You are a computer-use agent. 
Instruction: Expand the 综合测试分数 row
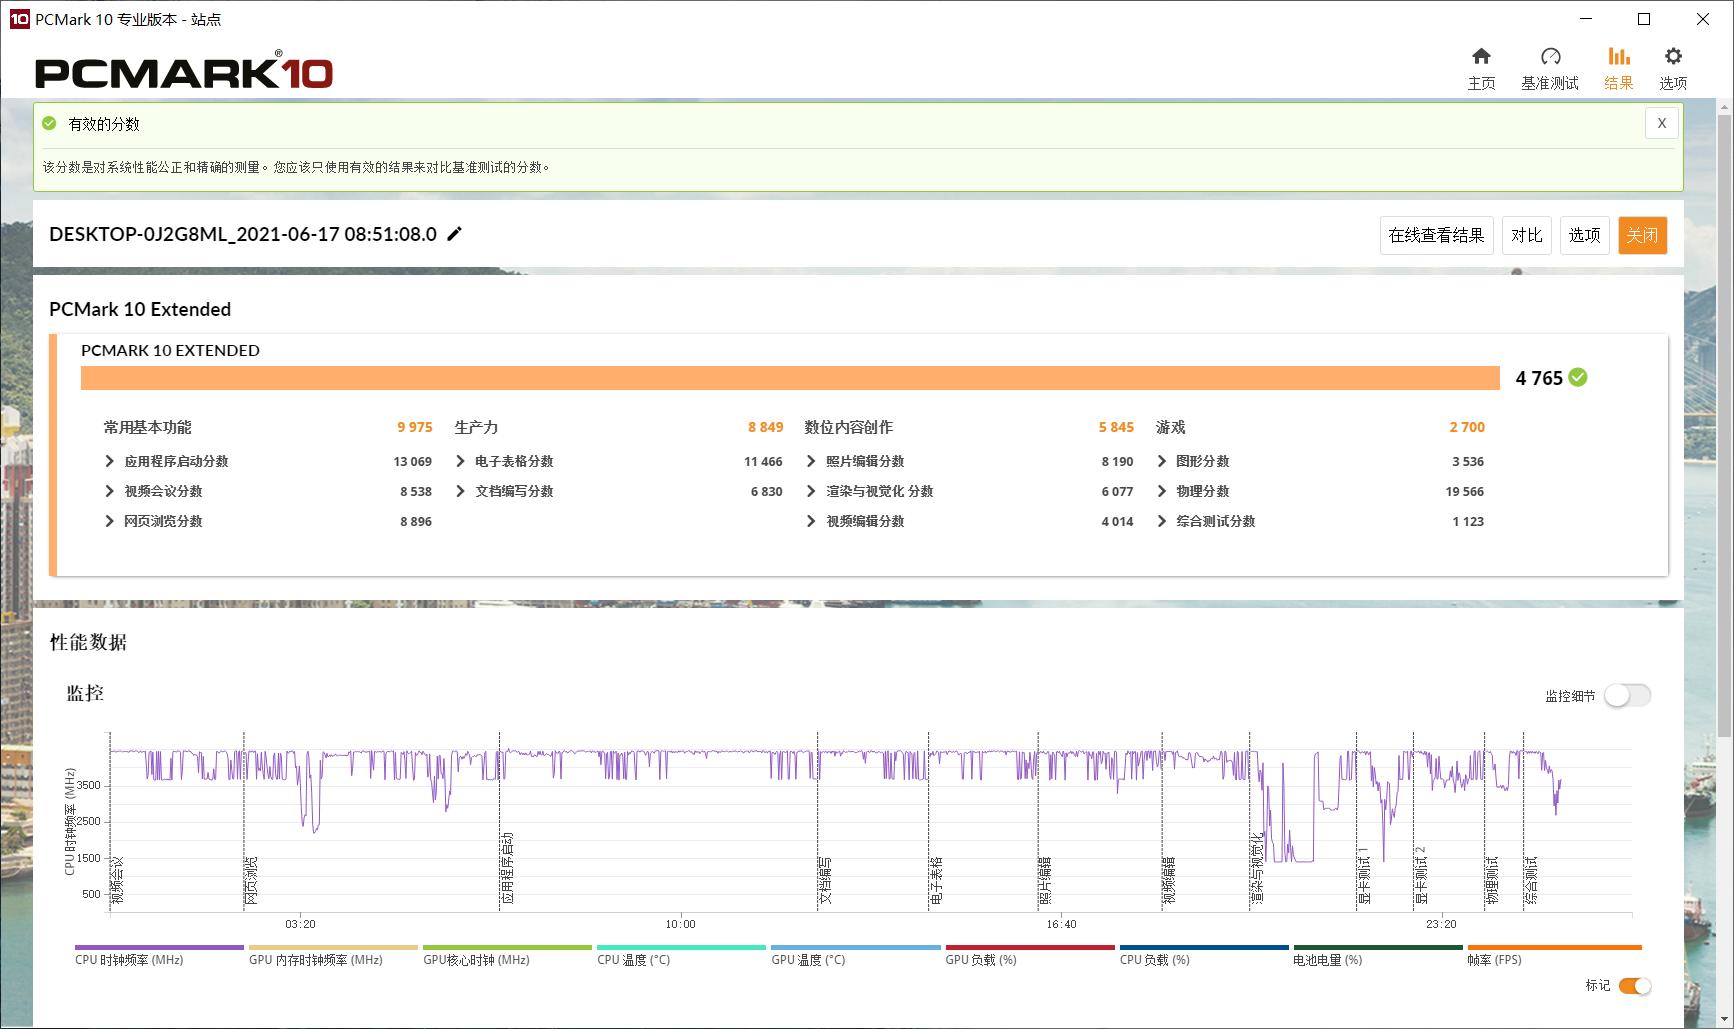1161,521
